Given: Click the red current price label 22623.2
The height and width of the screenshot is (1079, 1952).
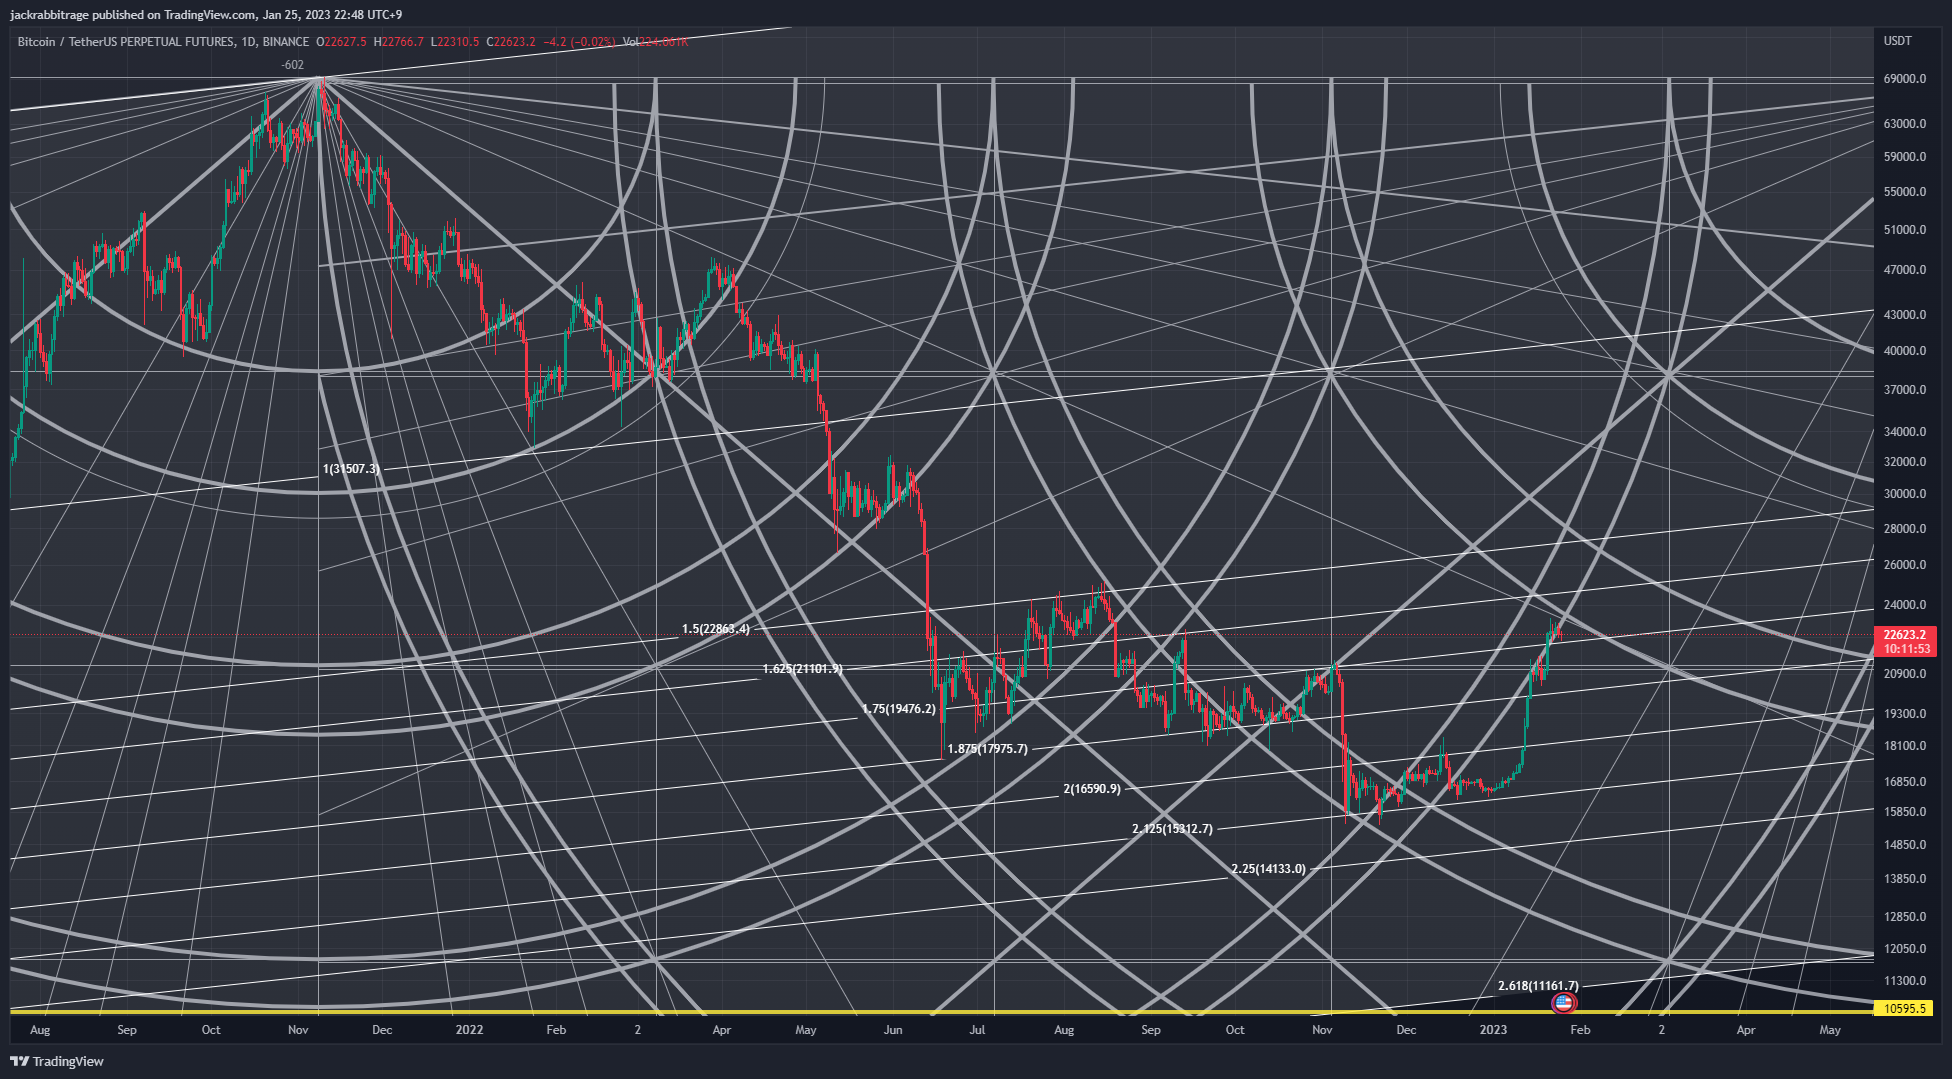Looking at the screenshot, I should pyautogui.click(x=1905, y=635).
